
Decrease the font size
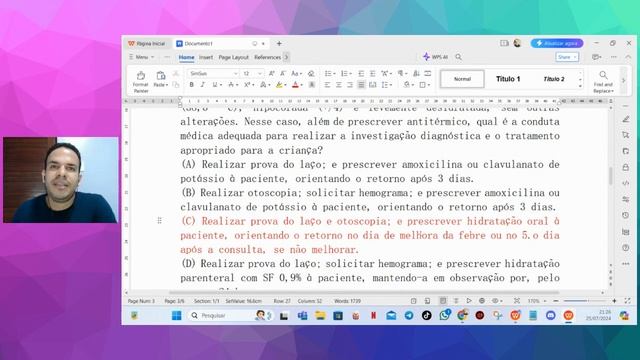[x=283, y=73]
